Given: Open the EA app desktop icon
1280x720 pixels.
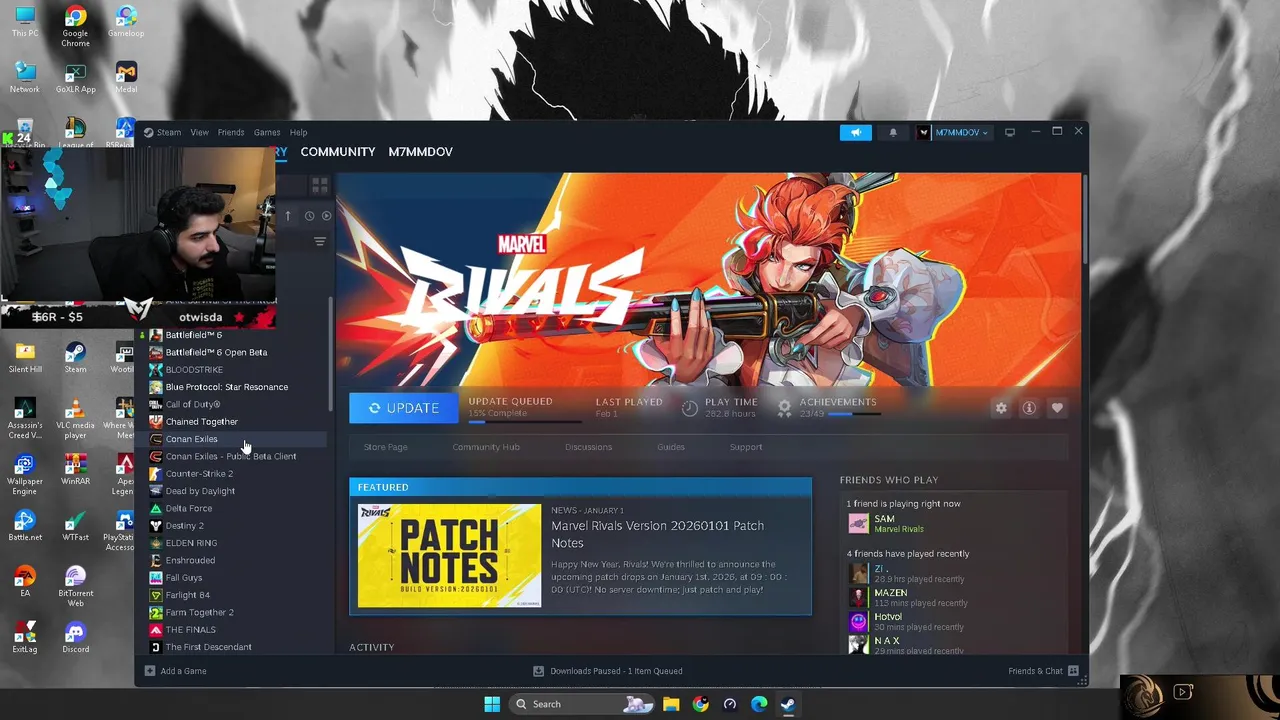Looking at the screenshot, I should pos(25,581).
